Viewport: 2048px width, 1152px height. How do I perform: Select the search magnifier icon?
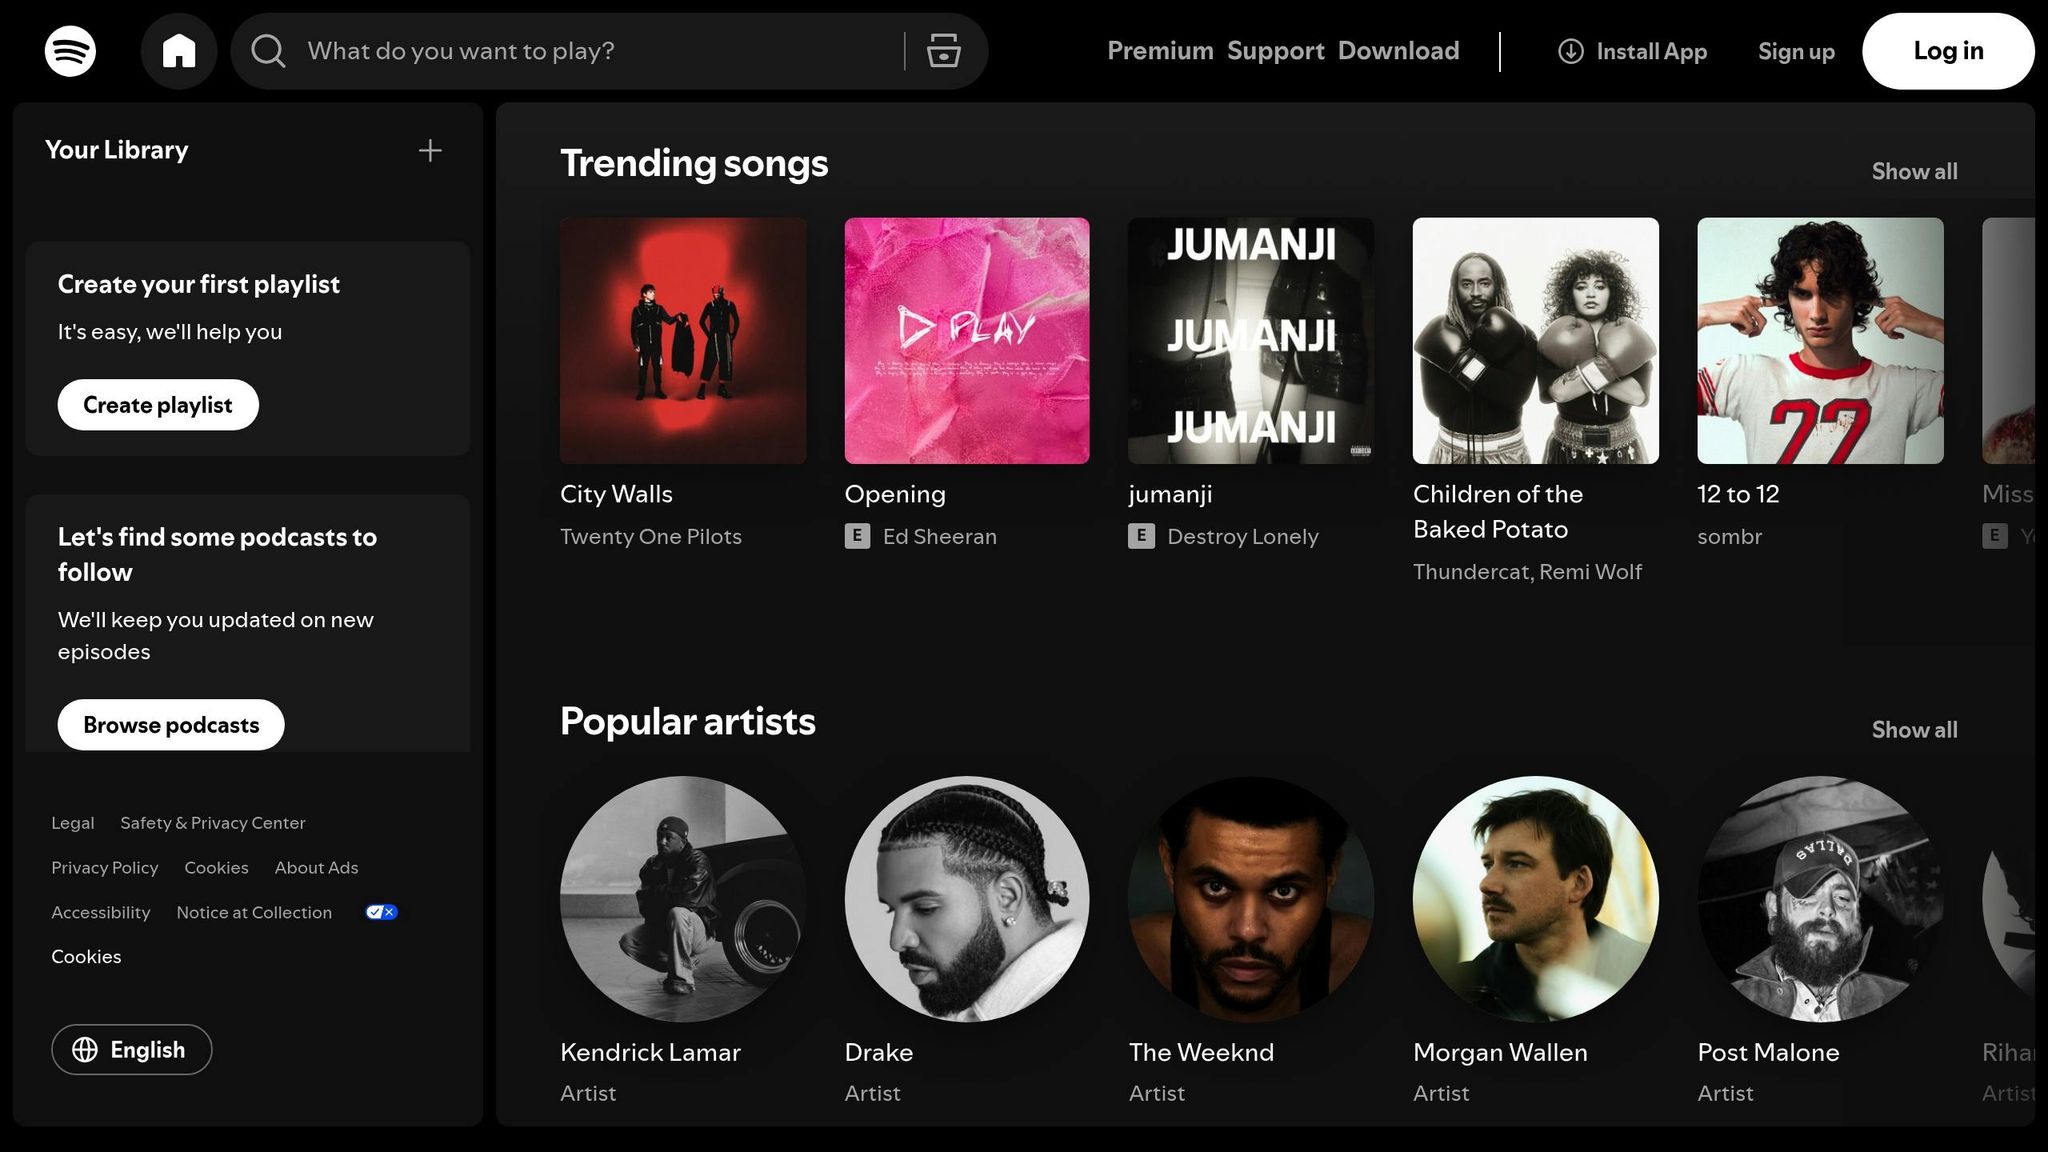click(267, 51)
